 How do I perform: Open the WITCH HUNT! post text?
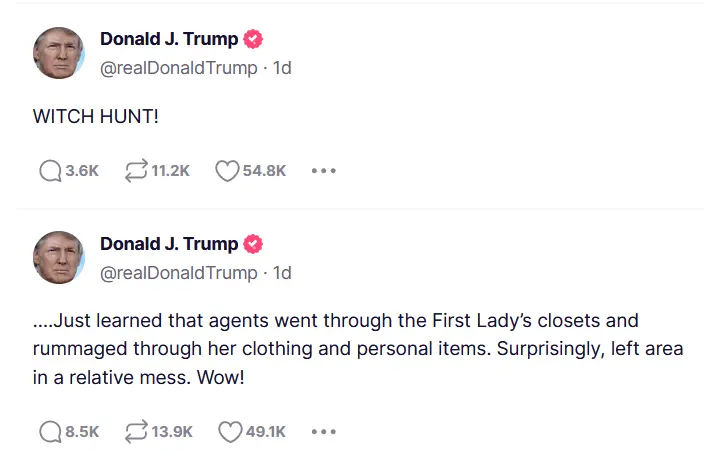96,117
